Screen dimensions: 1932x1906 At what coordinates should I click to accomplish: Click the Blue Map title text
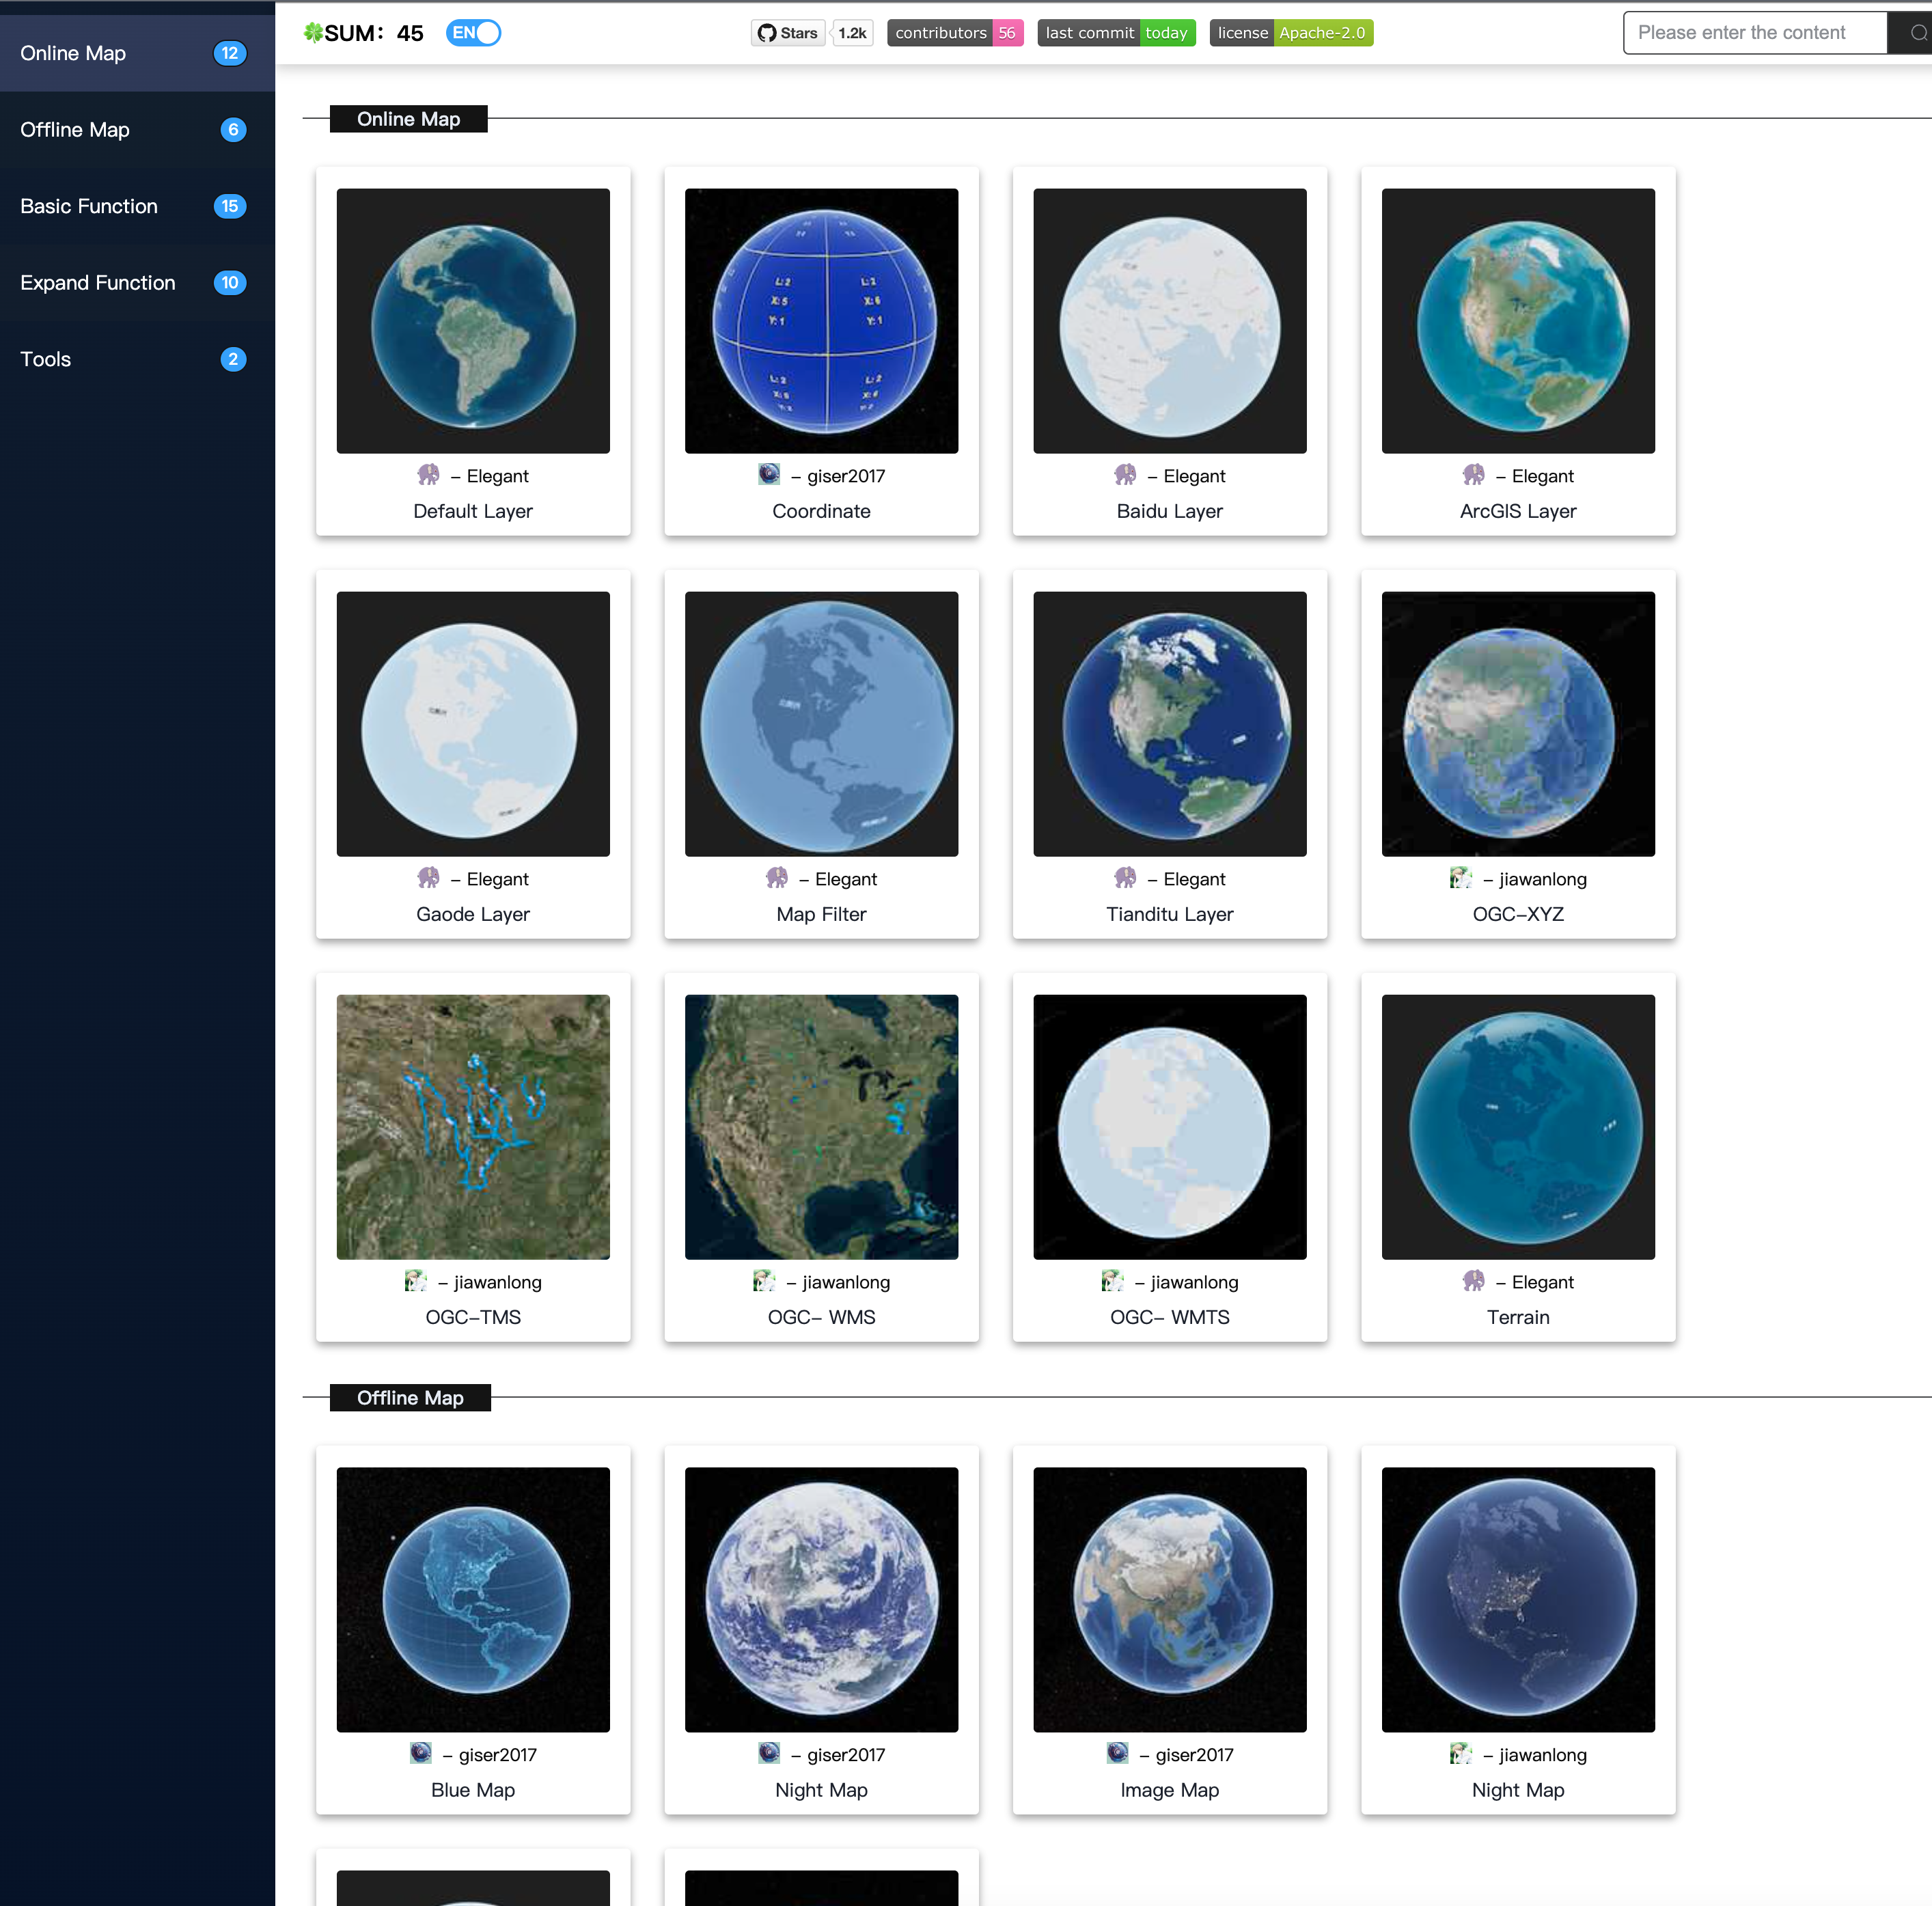pos(473,1790)
